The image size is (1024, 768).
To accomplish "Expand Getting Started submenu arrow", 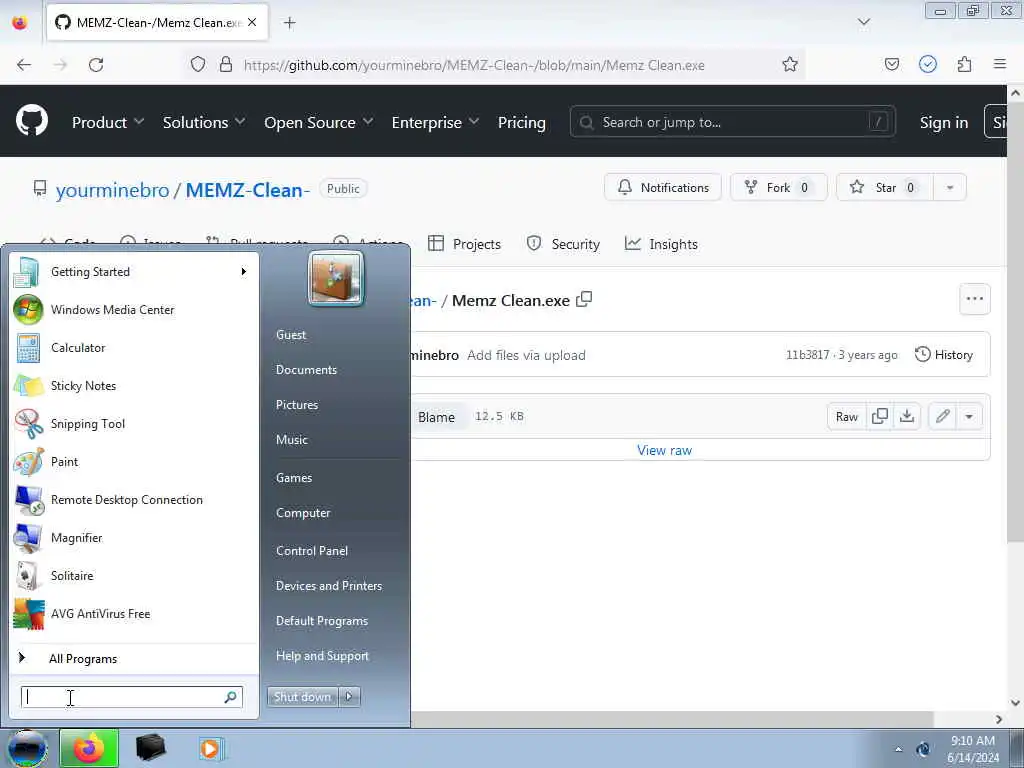I will pos(244,272).
